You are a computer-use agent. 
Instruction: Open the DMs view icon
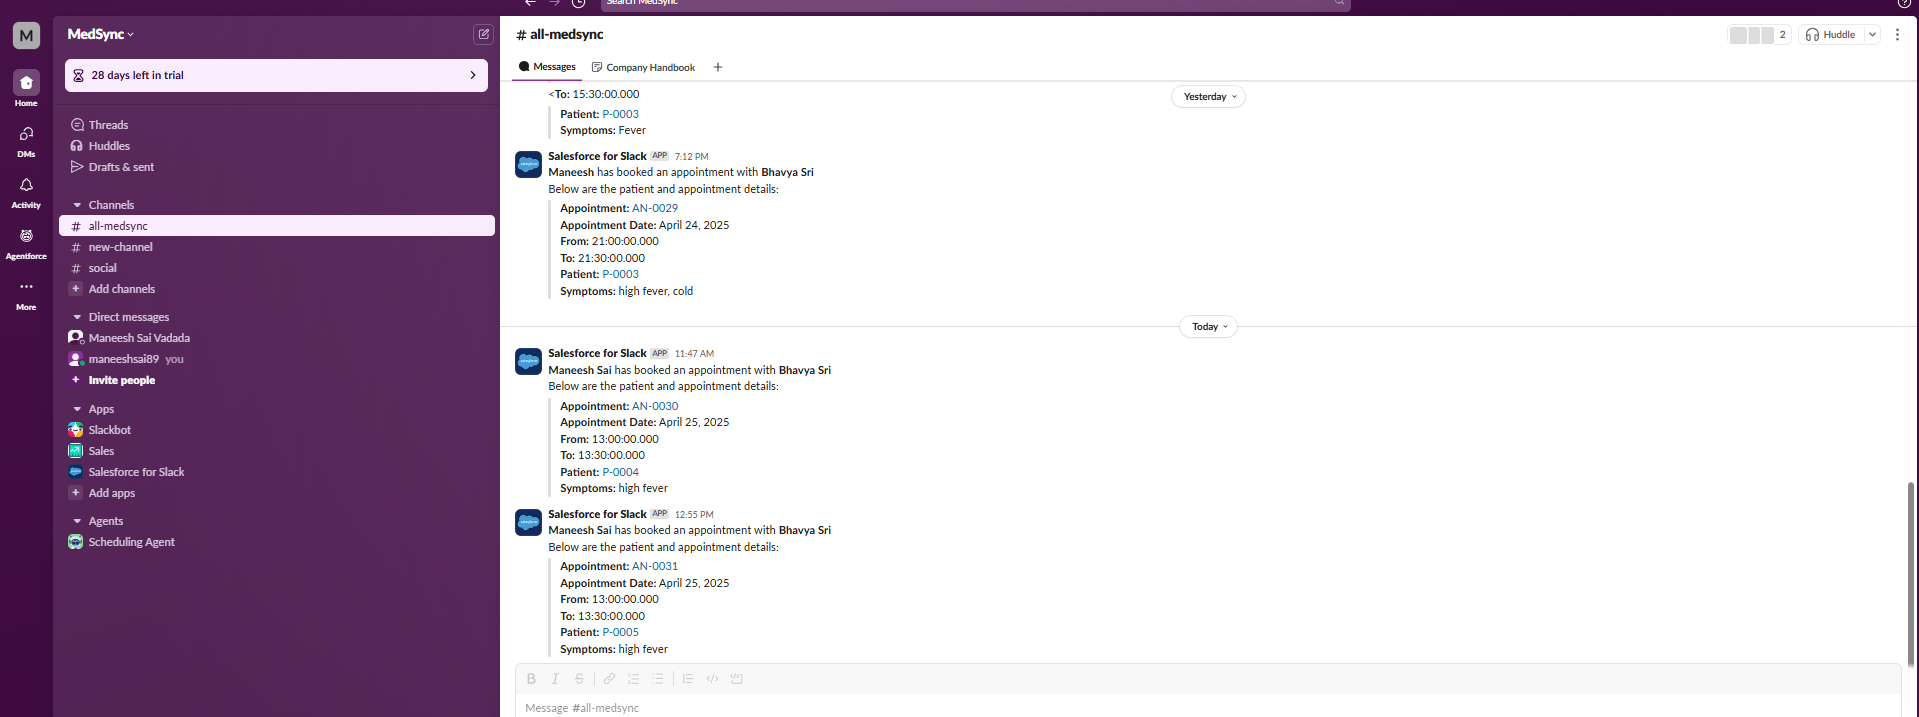tap(26, 134)
